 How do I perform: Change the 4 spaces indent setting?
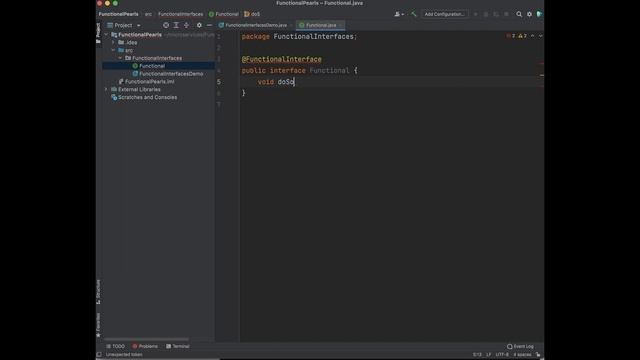tap(522, 355)
